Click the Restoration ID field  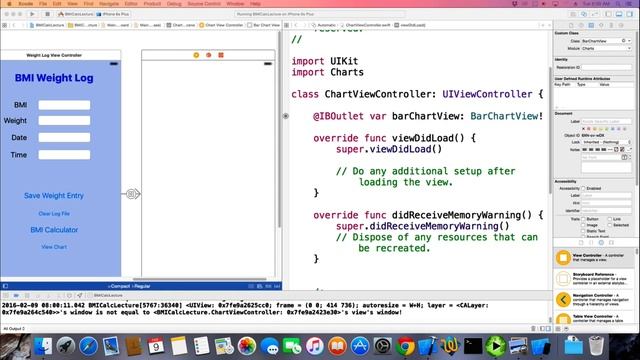(x=606, y=67)
